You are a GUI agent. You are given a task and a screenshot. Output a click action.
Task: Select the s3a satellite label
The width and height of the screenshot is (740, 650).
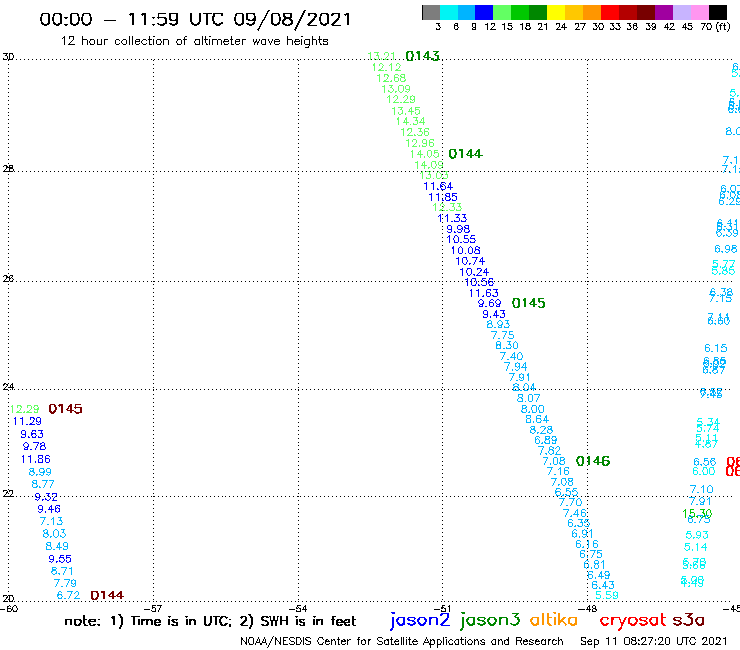click(688, 620)
